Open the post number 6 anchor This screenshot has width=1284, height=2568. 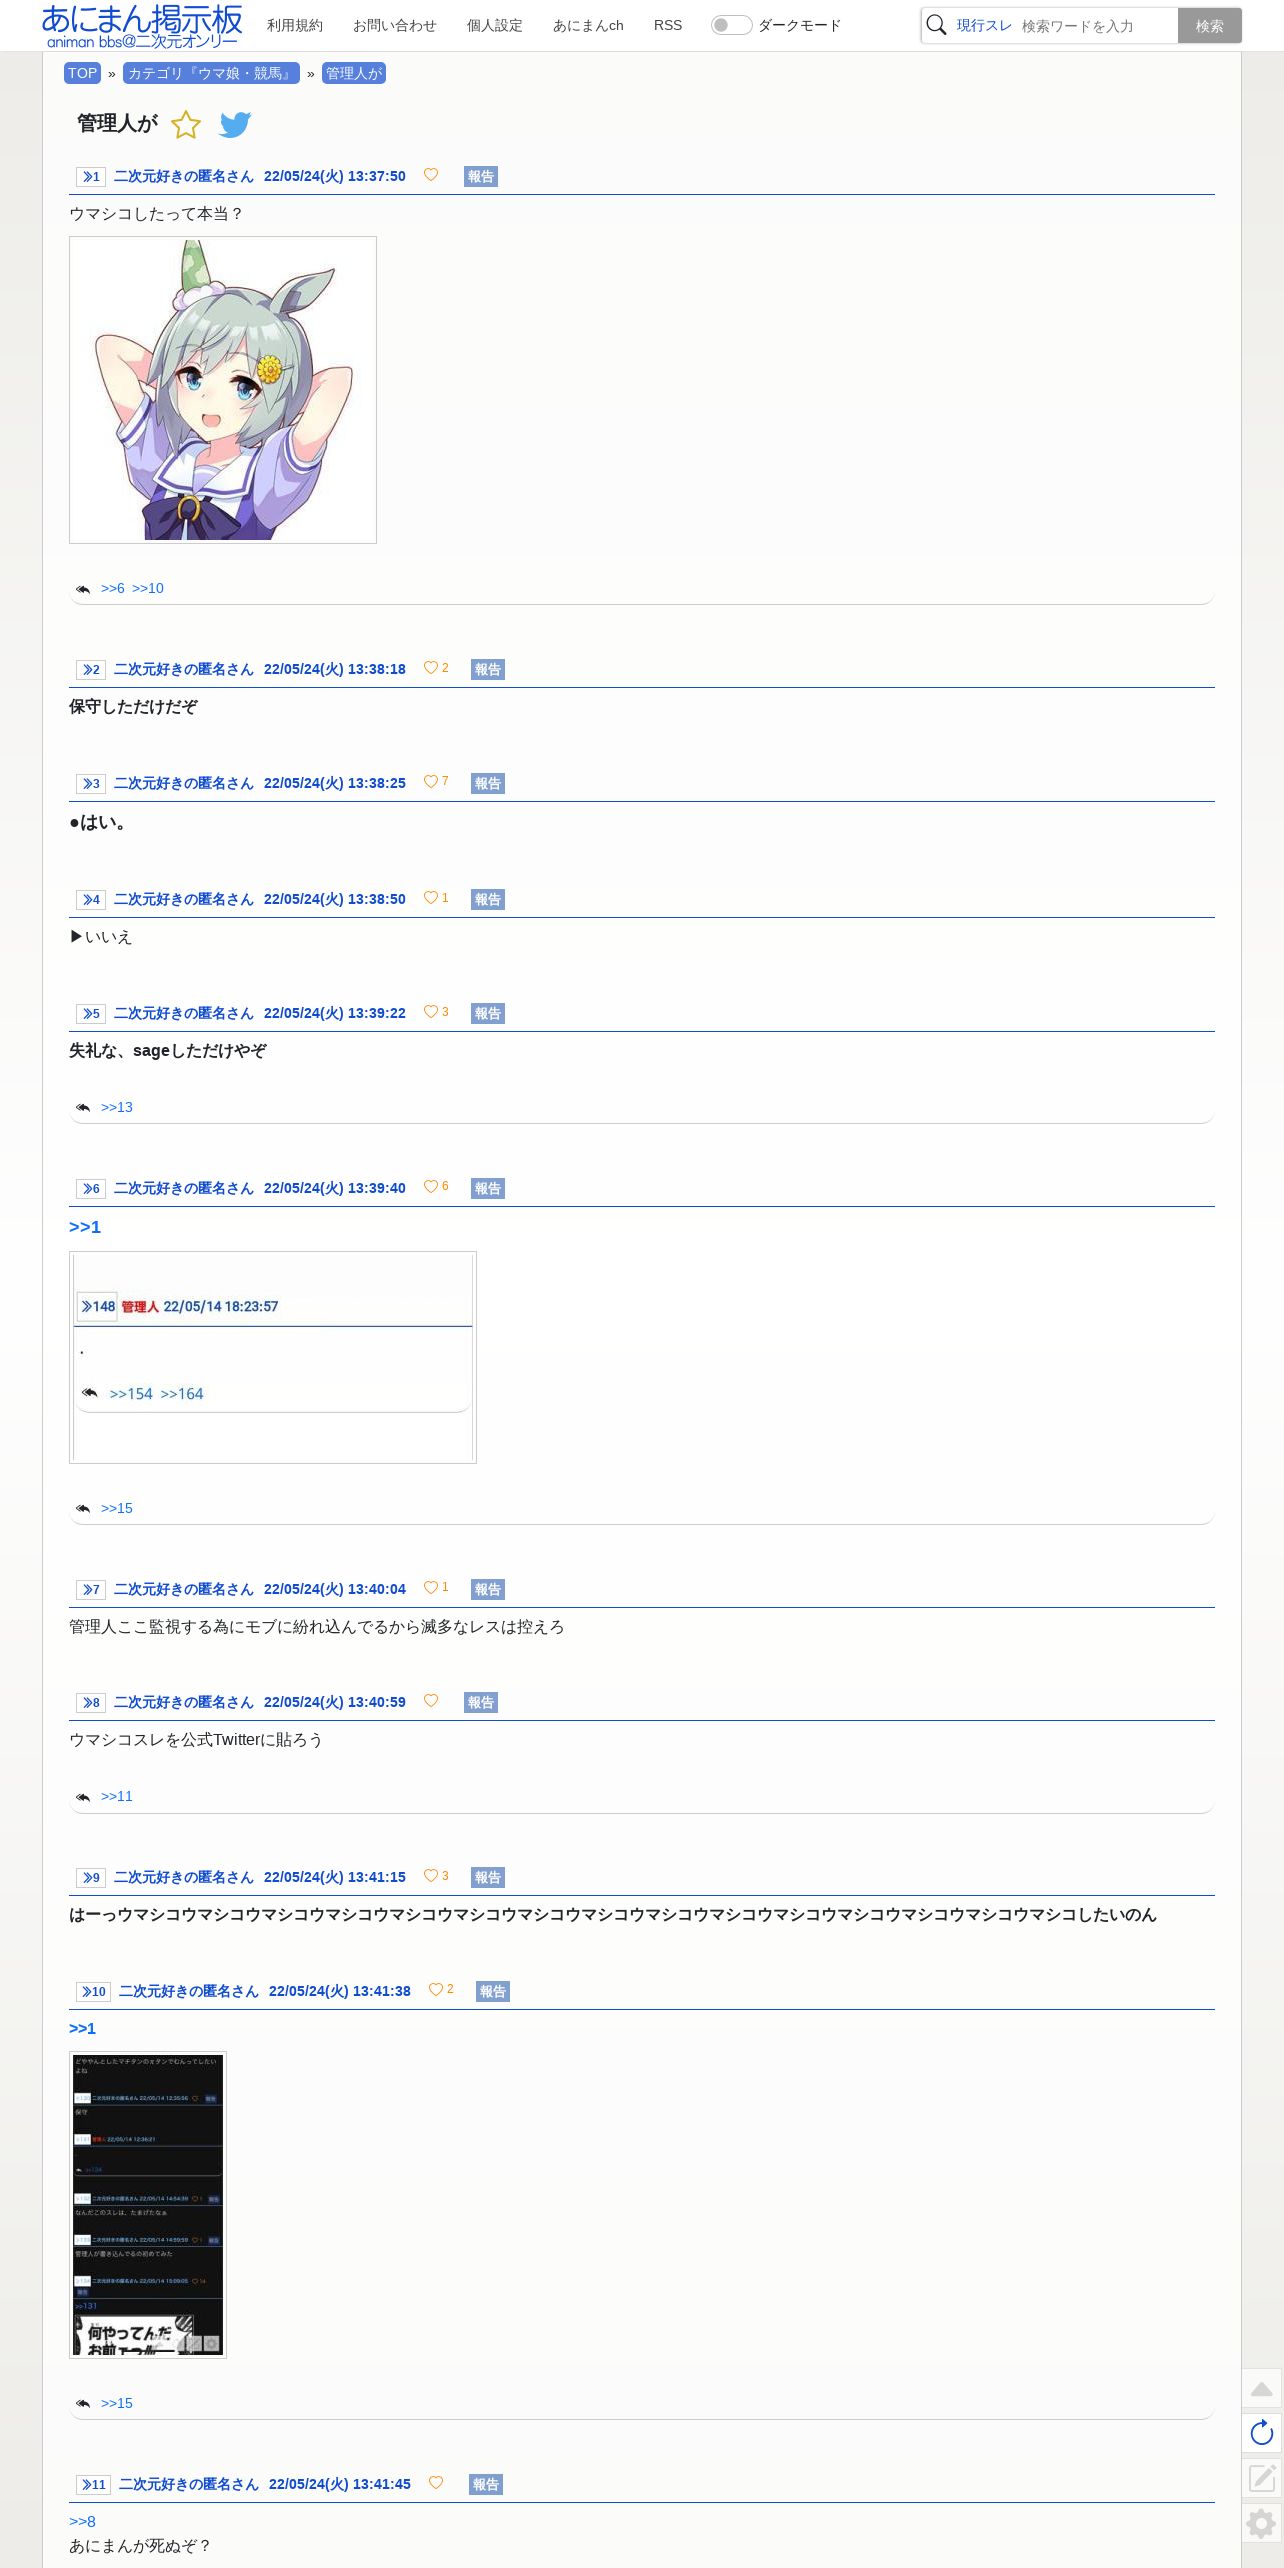click(x=91, y=1189)
